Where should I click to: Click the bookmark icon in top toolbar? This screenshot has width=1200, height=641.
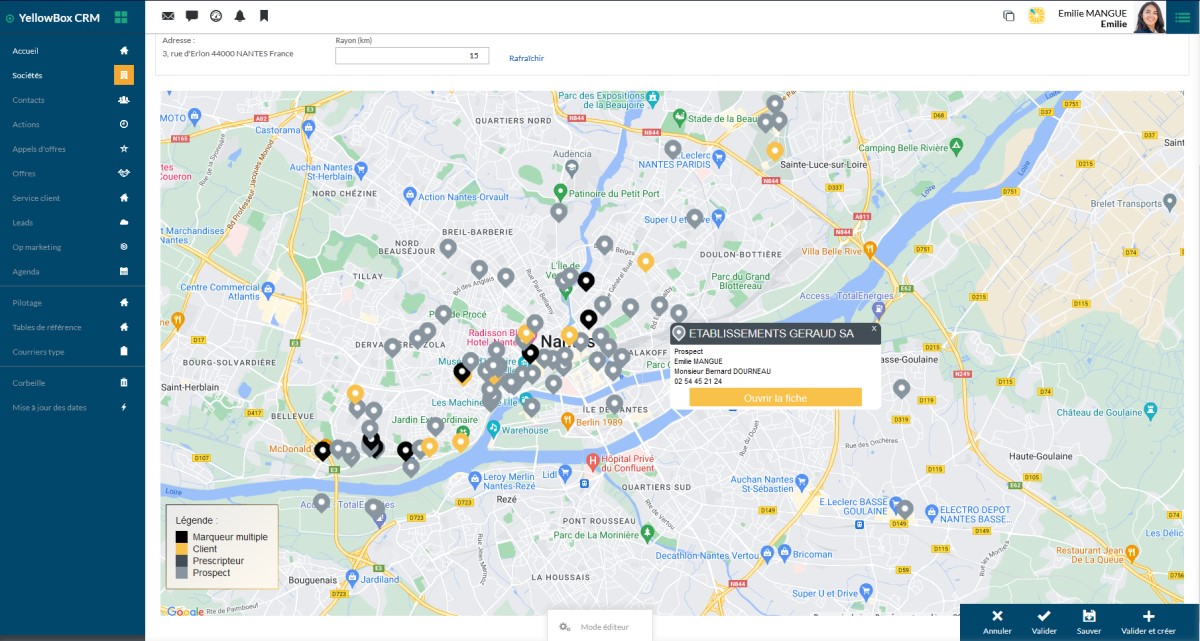(264, 16)
